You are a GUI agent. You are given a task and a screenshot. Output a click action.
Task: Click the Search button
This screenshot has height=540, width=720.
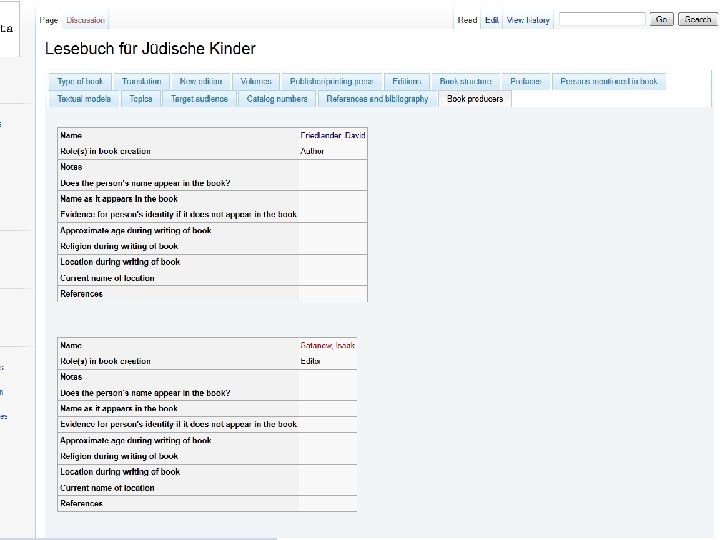coord(698,19)
